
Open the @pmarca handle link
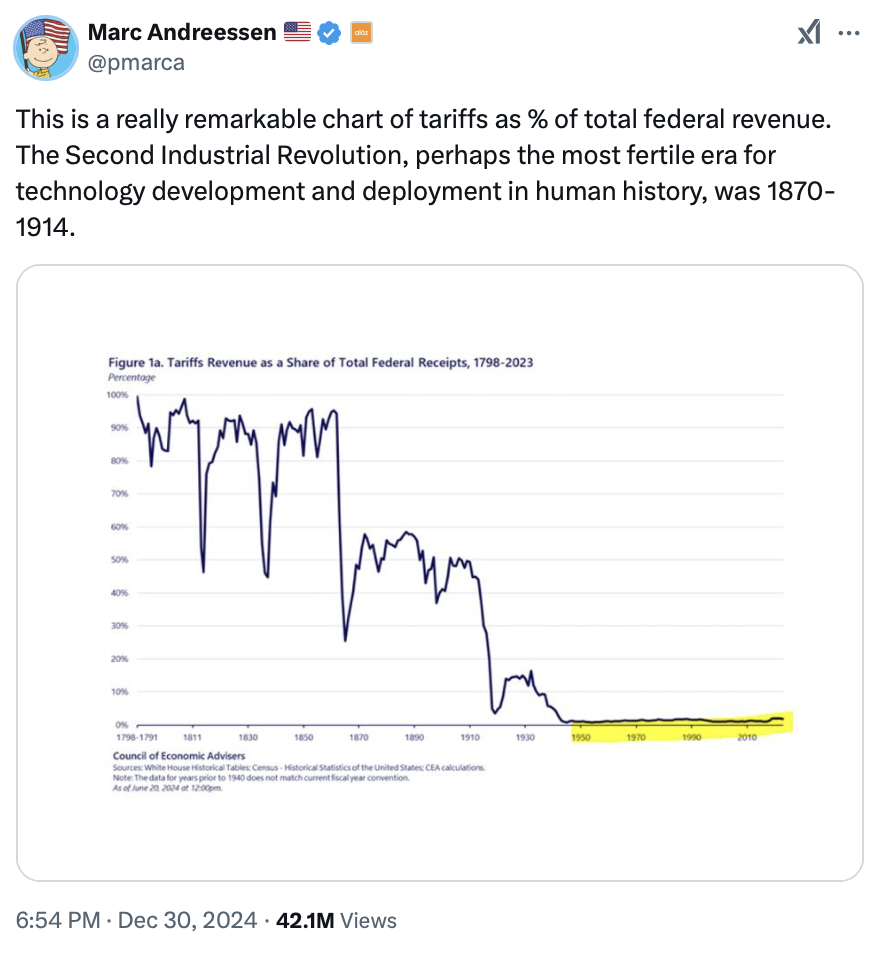136,62
